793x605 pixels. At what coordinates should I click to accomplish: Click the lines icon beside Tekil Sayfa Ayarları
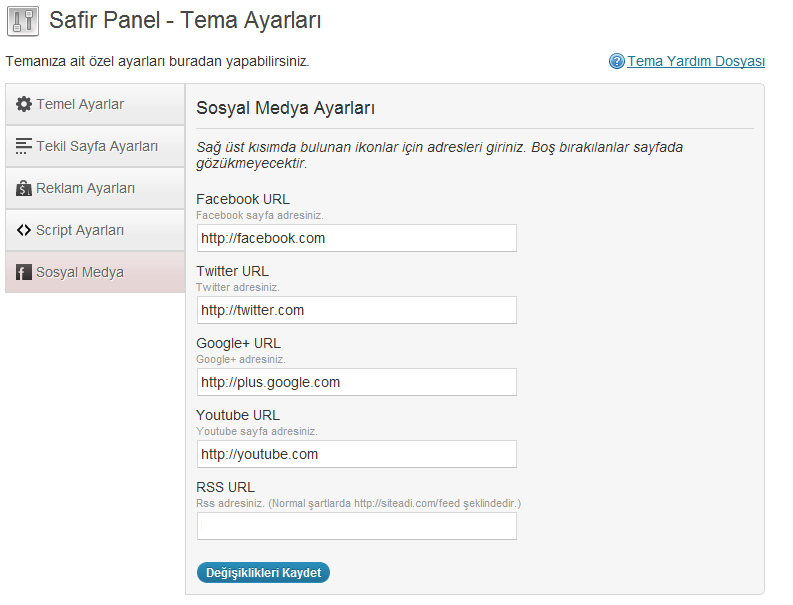click(x=23, y=146)
